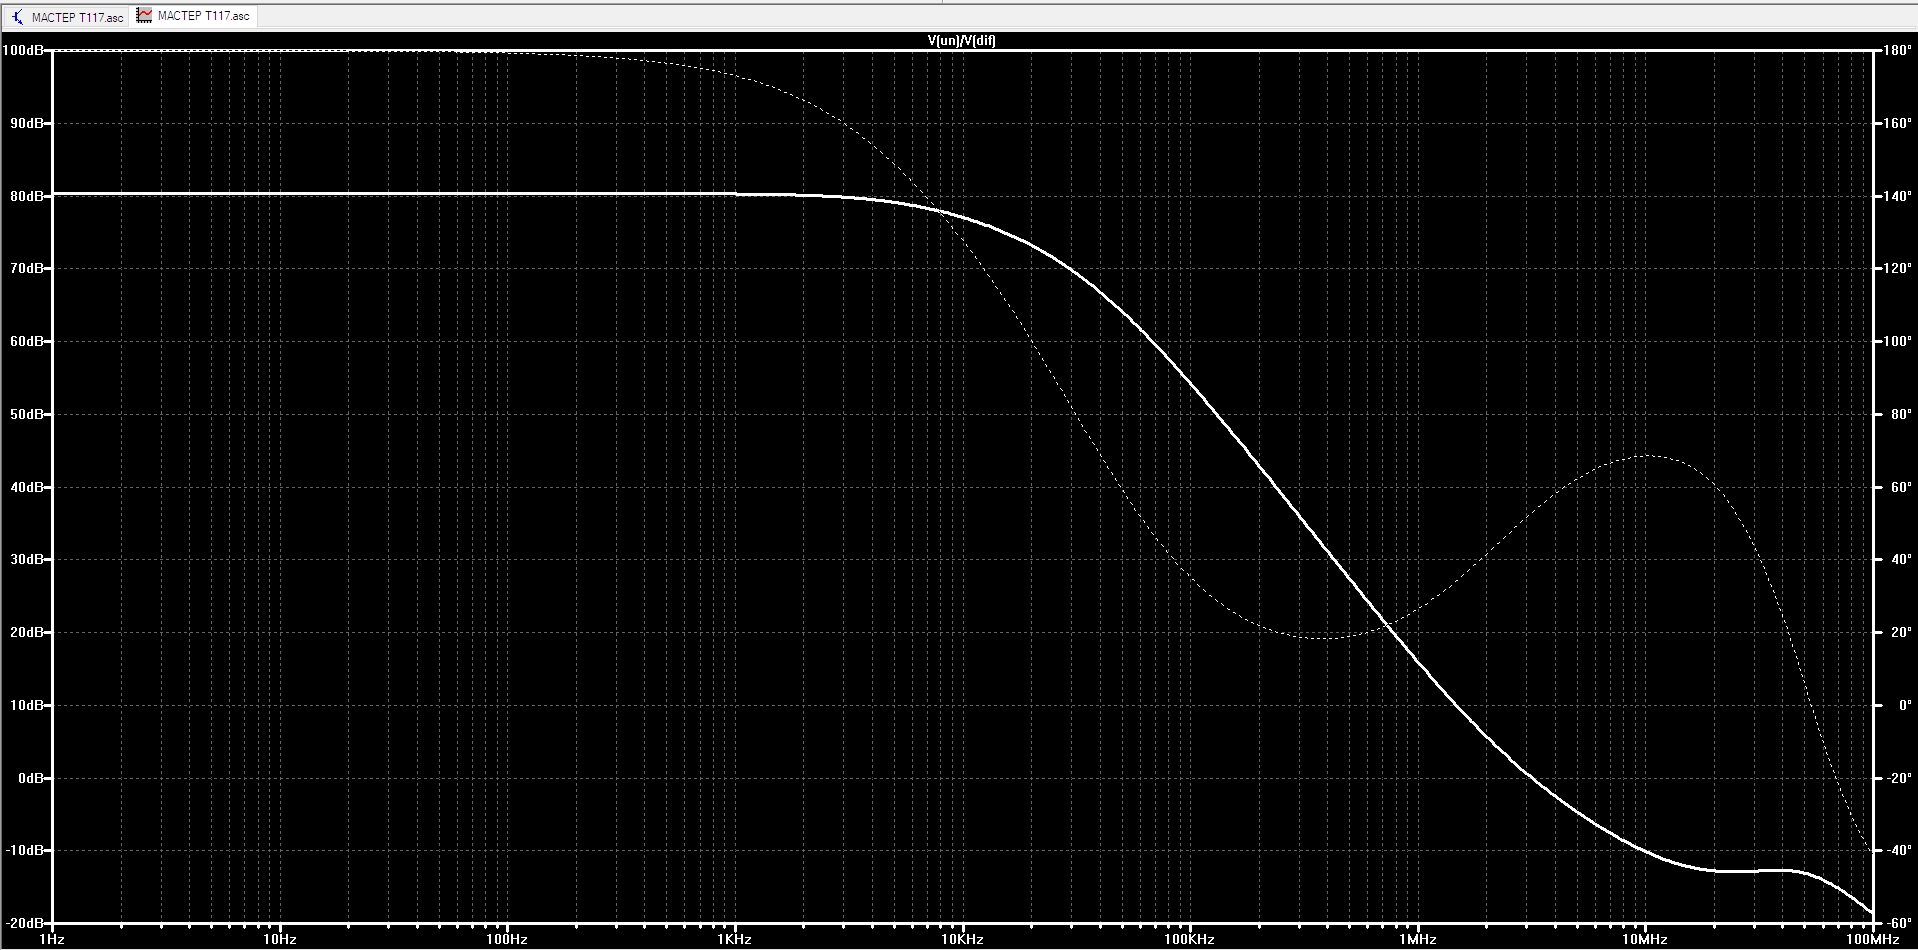This screenshot has width=1918, height=950.
Task: Click the 60dB label on the gain axis
Action: click(27, 341)
